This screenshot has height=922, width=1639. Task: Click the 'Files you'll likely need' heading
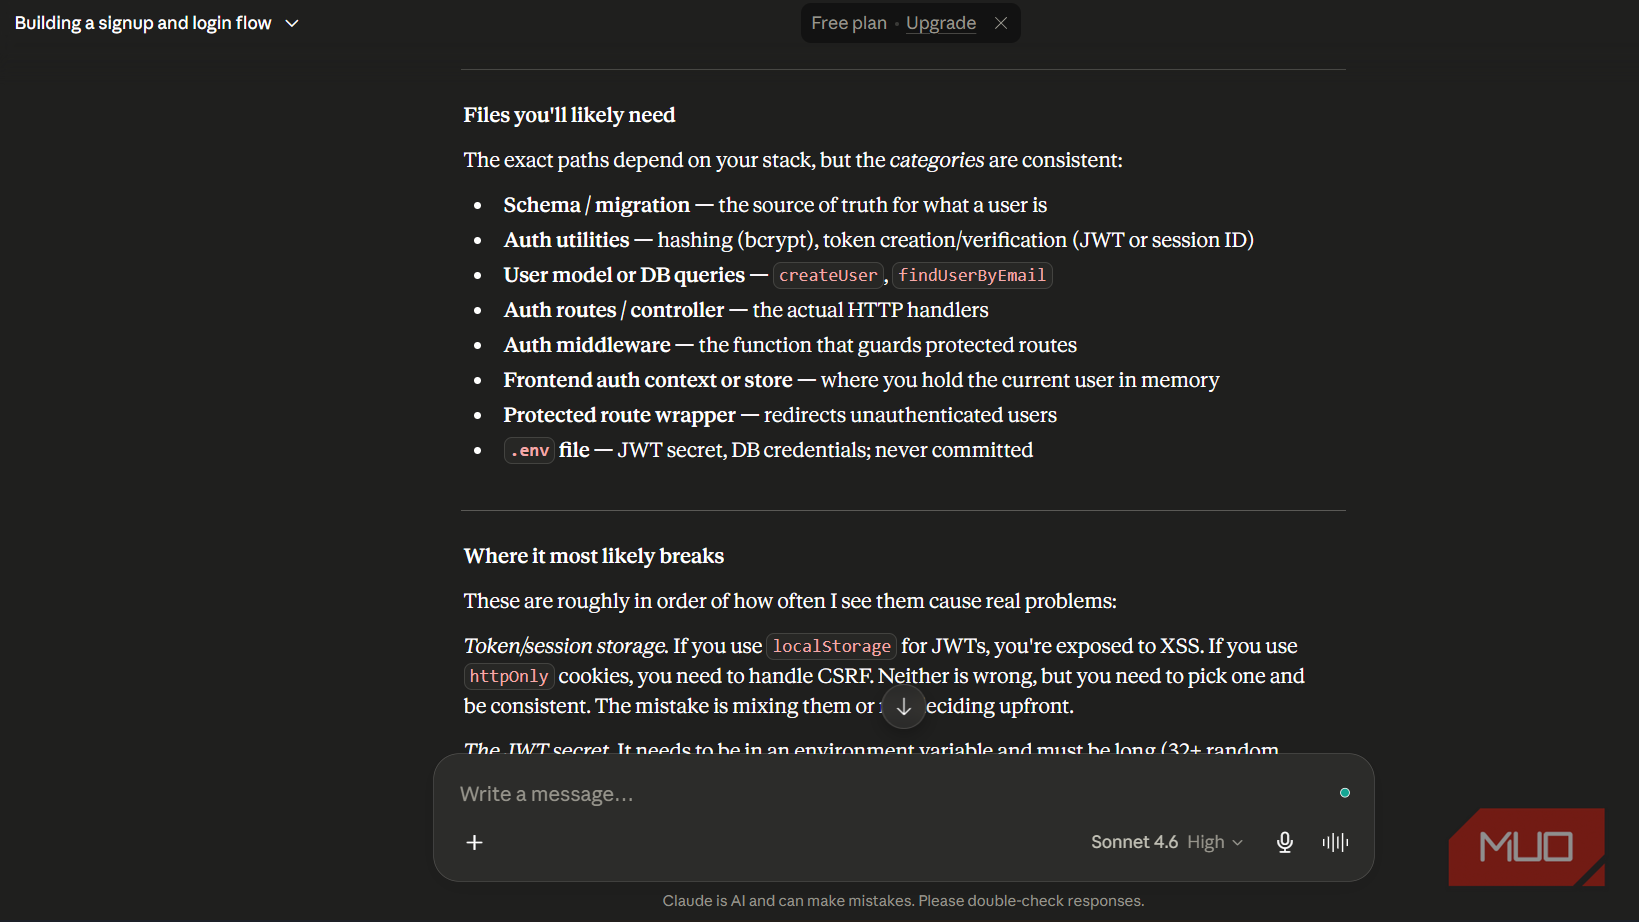pyautogui.click(x=569, y=115)
